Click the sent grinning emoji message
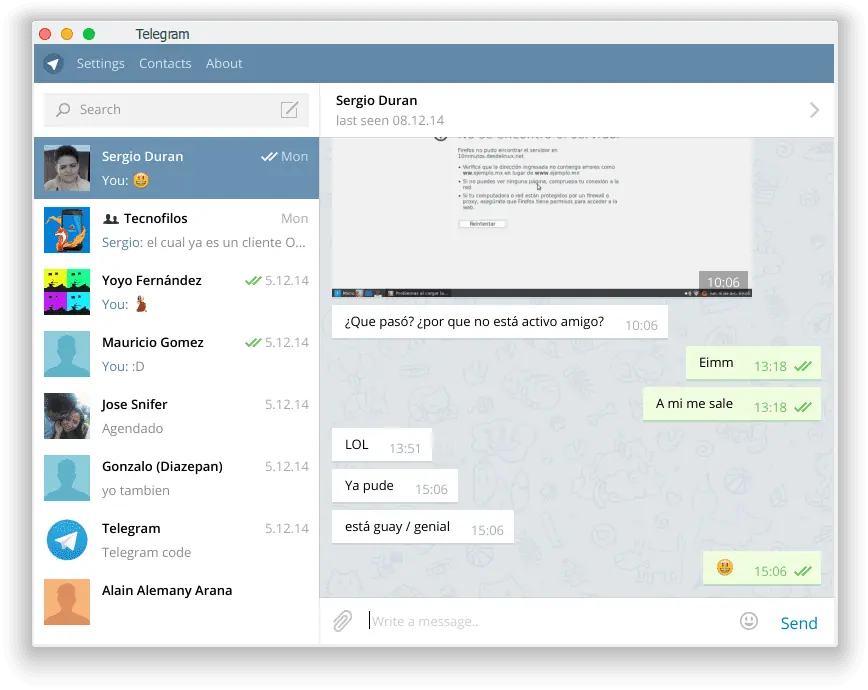Screen dimensions: 868x690 (x=762, y=568)
